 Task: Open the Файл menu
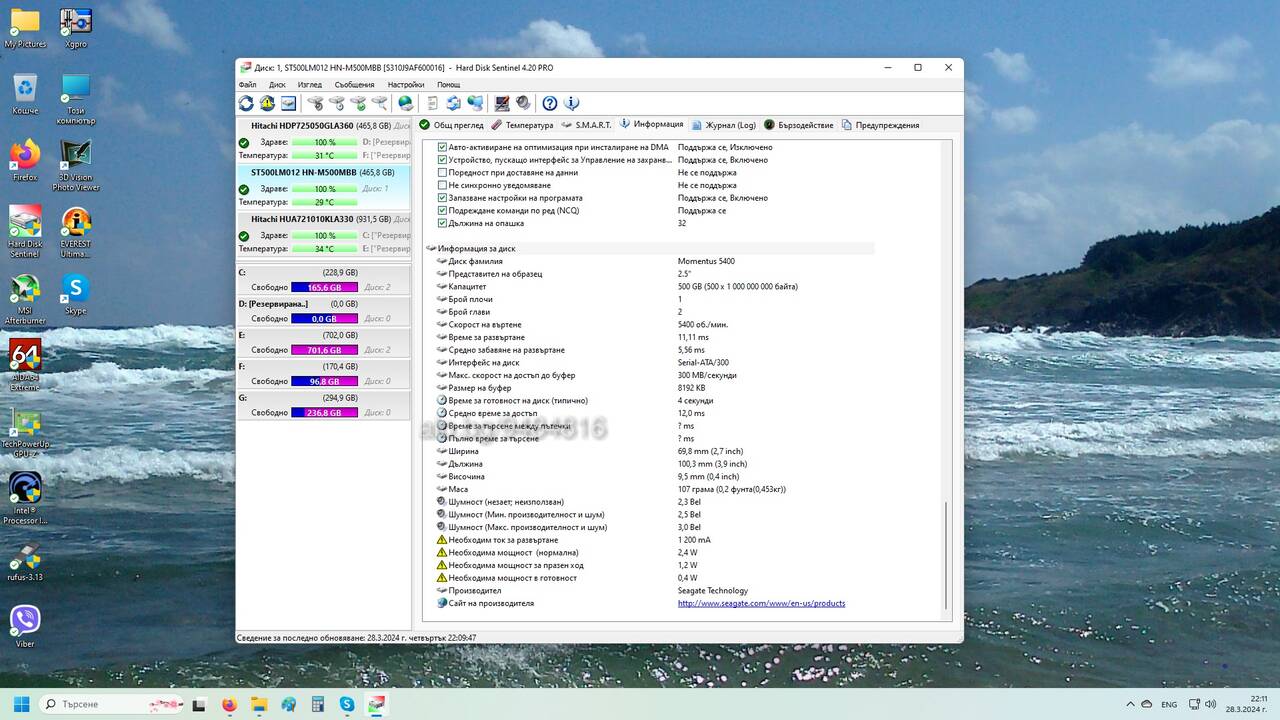247,85
